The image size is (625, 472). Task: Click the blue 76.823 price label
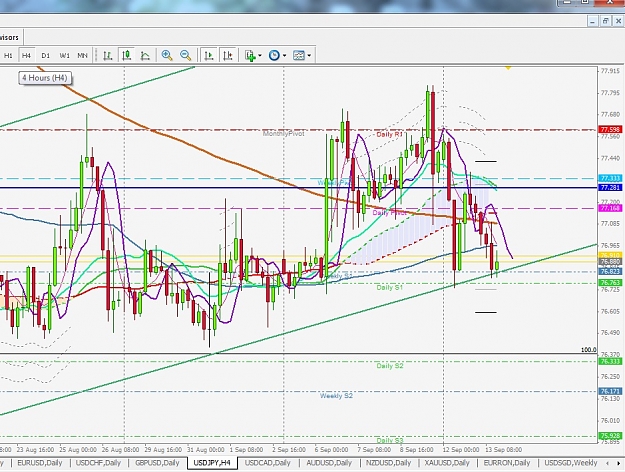(610, 271)
